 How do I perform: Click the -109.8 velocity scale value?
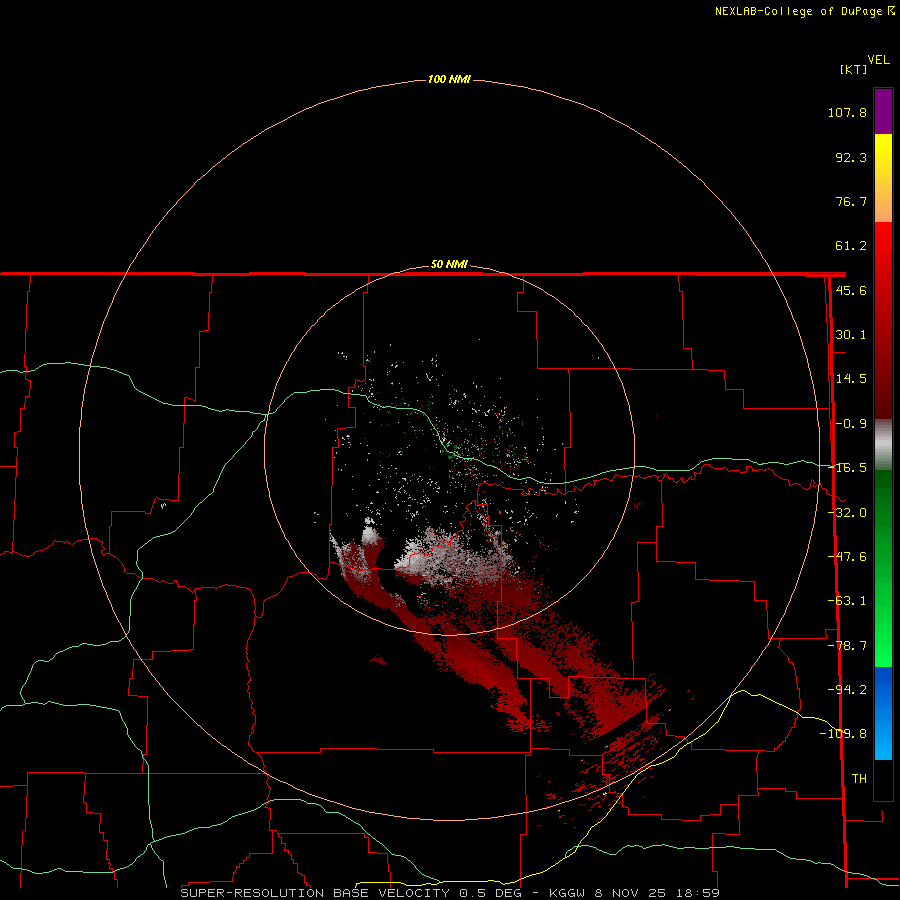pyautogui.click(x=844, y=734)
